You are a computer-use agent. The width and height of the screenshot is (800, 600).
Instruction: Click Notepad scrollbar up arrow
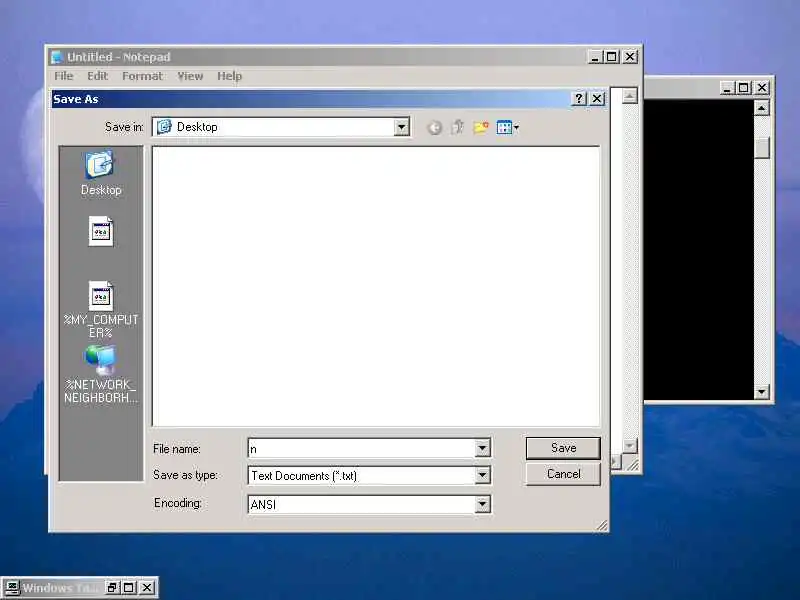630,96
